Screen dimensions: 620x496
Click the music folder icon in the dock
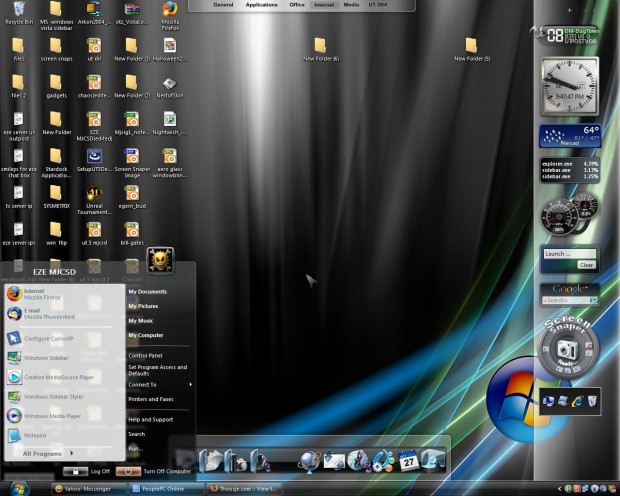point(261,461)
